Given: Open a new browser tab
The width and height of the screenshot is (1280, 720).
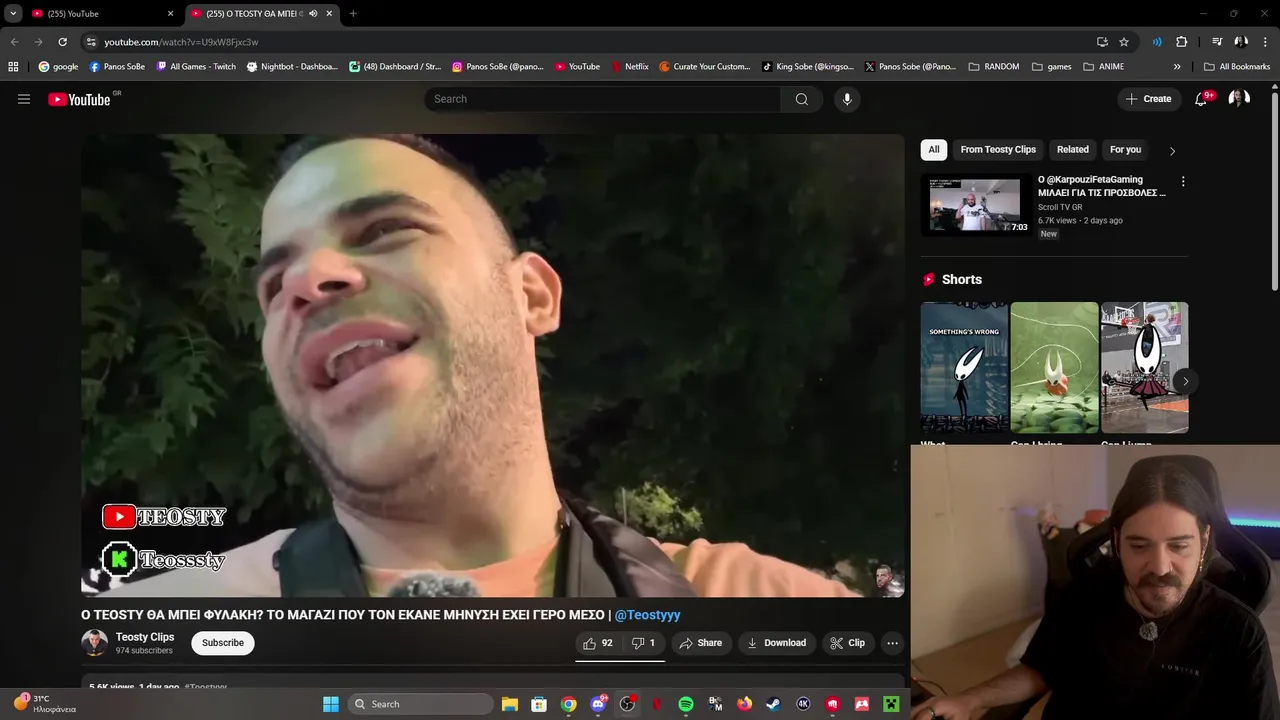Looking at the screenshot, I should pos(353,14).
